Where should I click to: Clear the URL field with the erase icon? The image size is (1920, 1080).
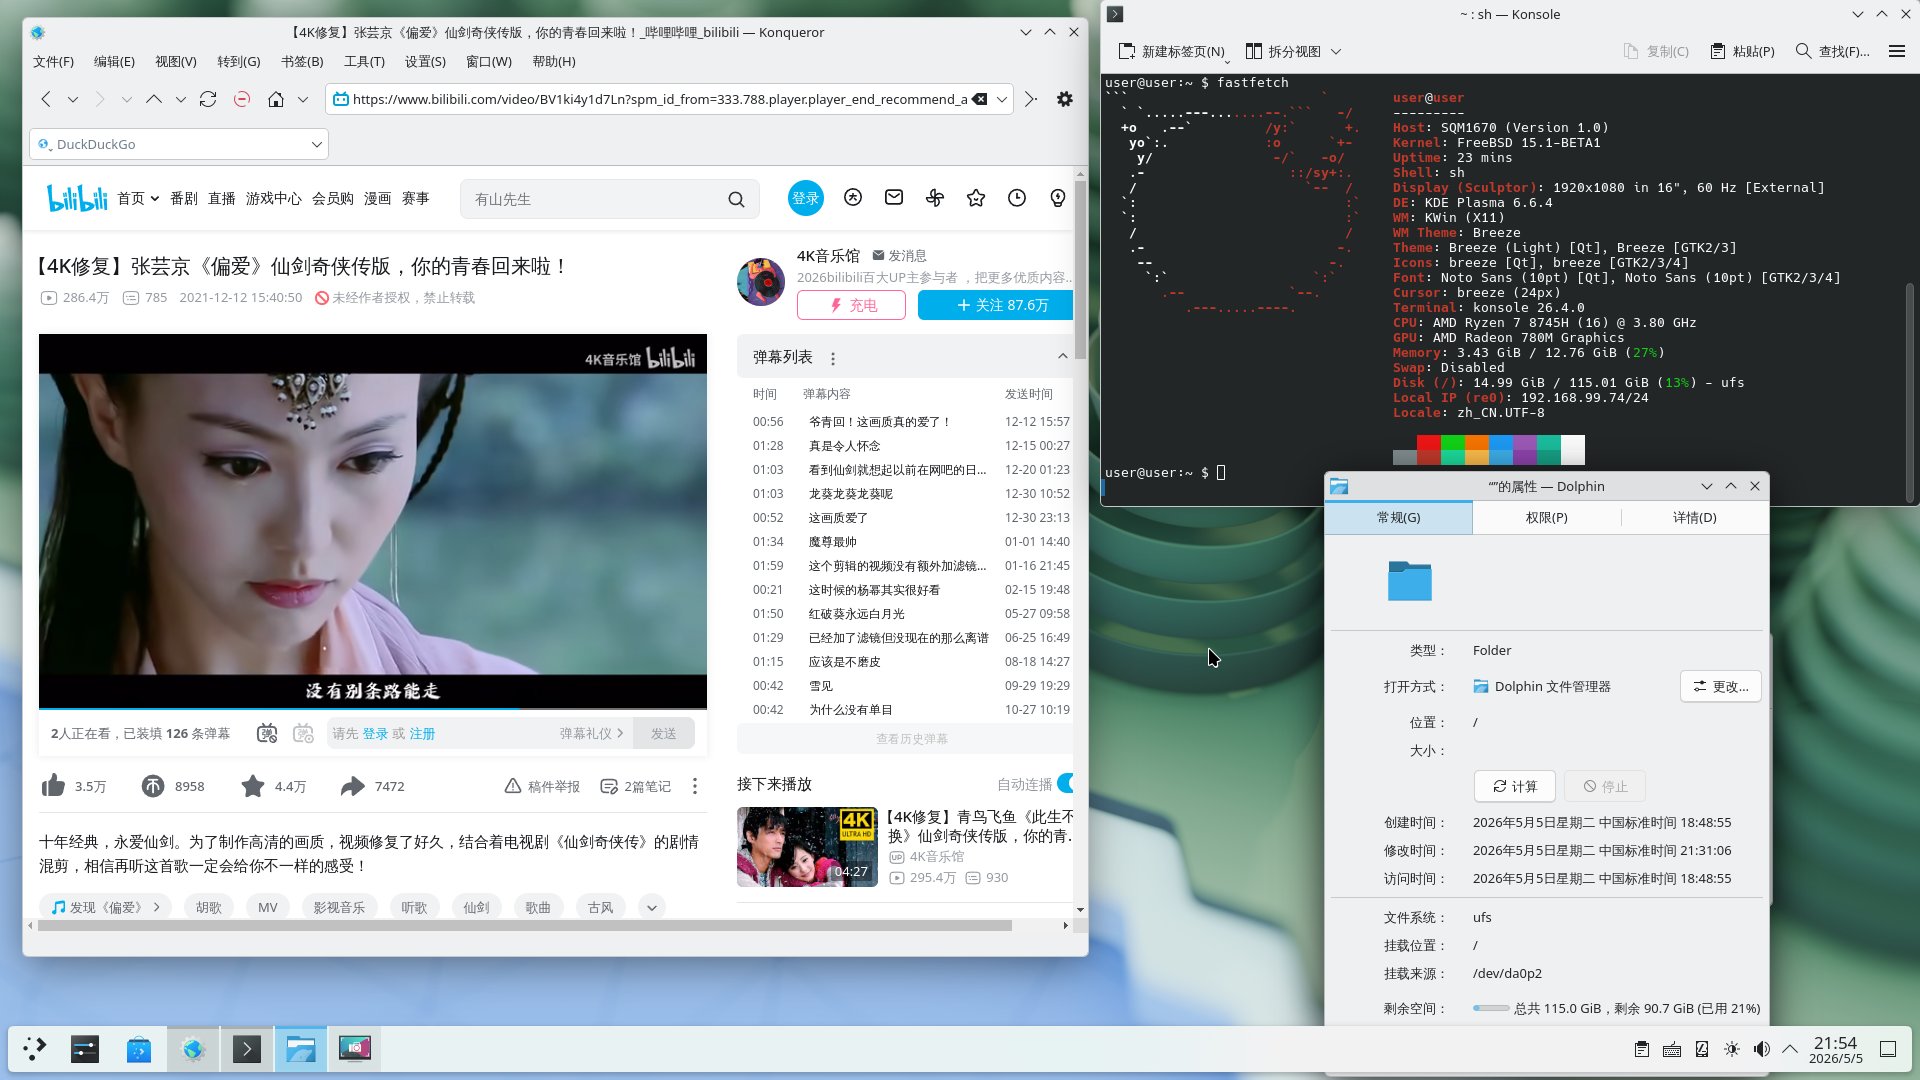click(x=980, y=99)
